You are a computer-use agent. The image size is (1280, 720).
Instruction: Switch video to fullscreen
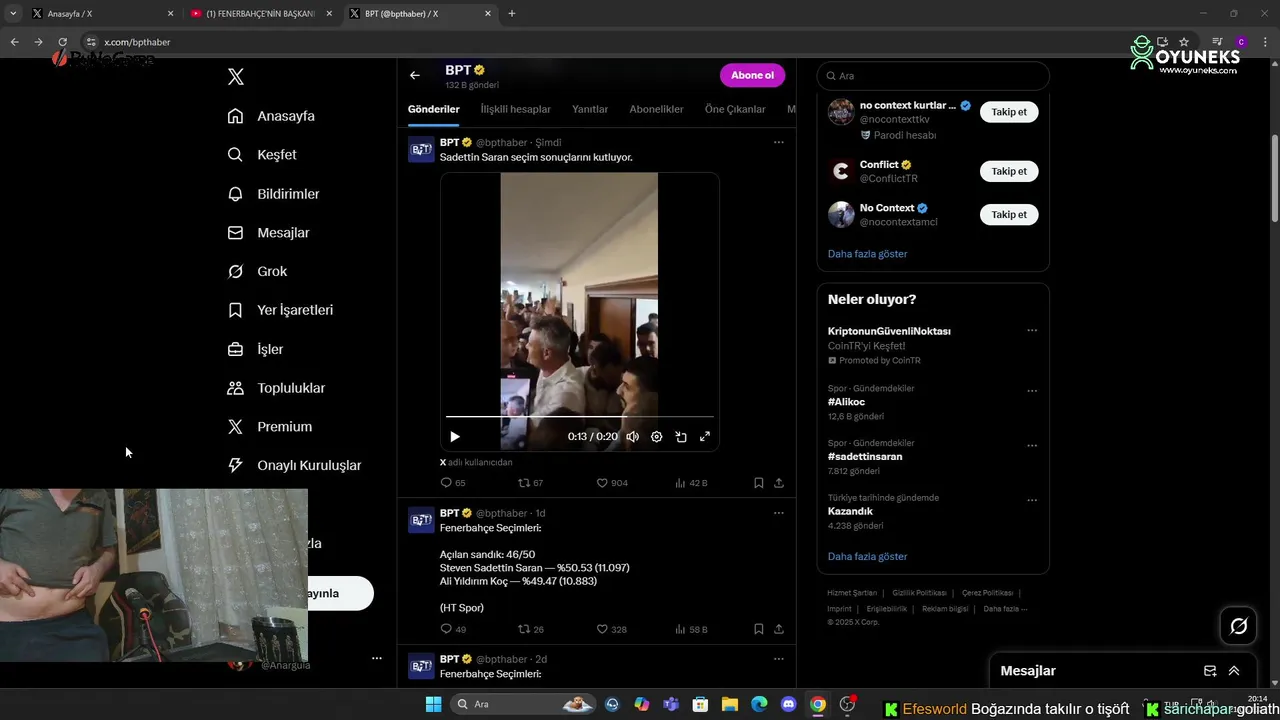[x=705, y=437]
